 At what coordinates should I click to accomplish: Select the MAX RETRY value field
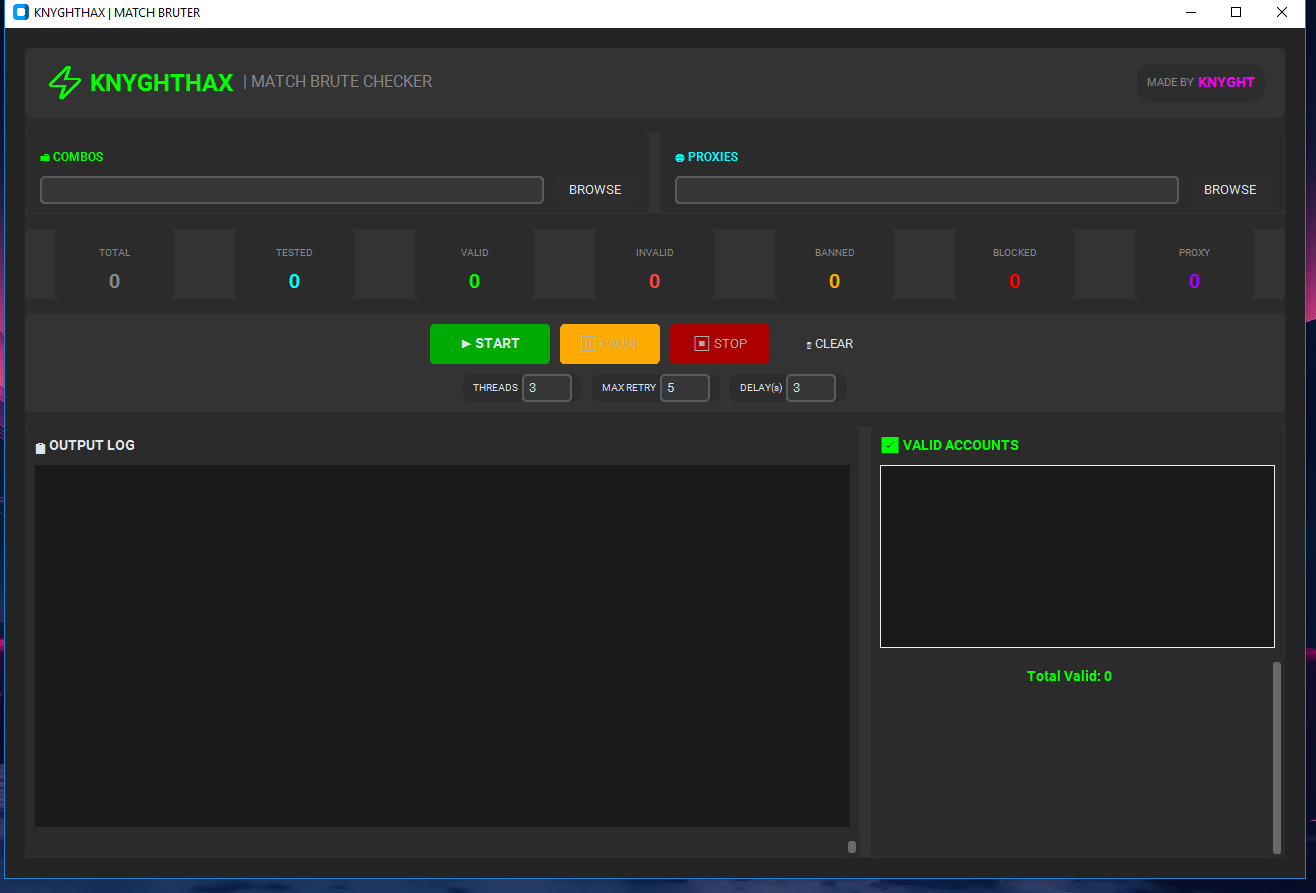point(685,388)
